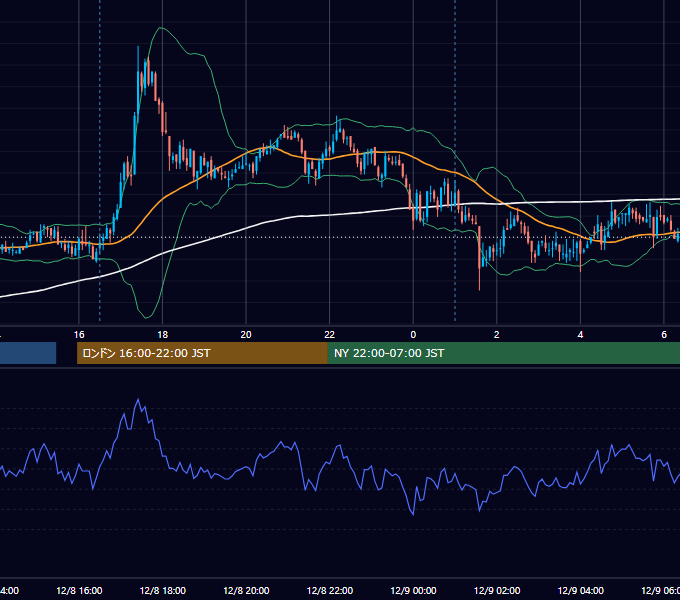The image size is (680, 600).
Task: Click the 0 hour label on price chart axis
Action: (x=413, y=335)
